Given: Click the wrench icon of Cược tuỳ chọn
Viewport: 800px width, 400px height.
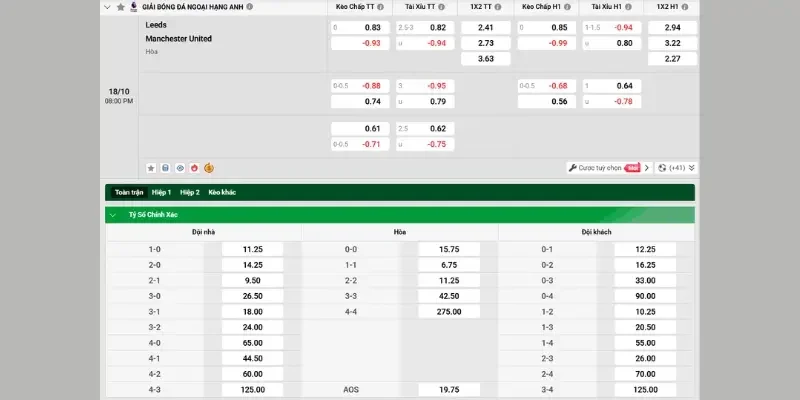Looking at the screenshot, I should (x=572, y=168).
